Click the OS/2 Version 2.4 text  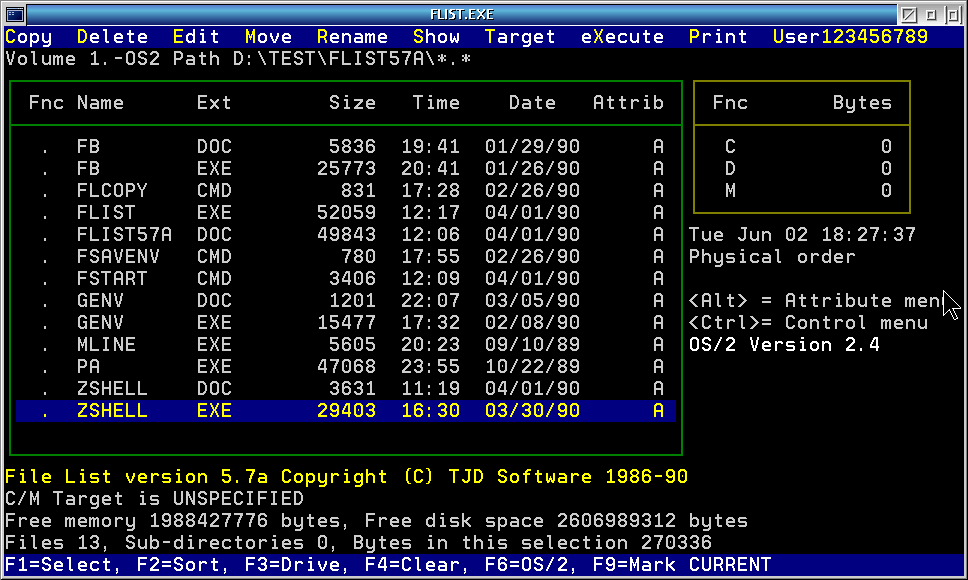784,345
